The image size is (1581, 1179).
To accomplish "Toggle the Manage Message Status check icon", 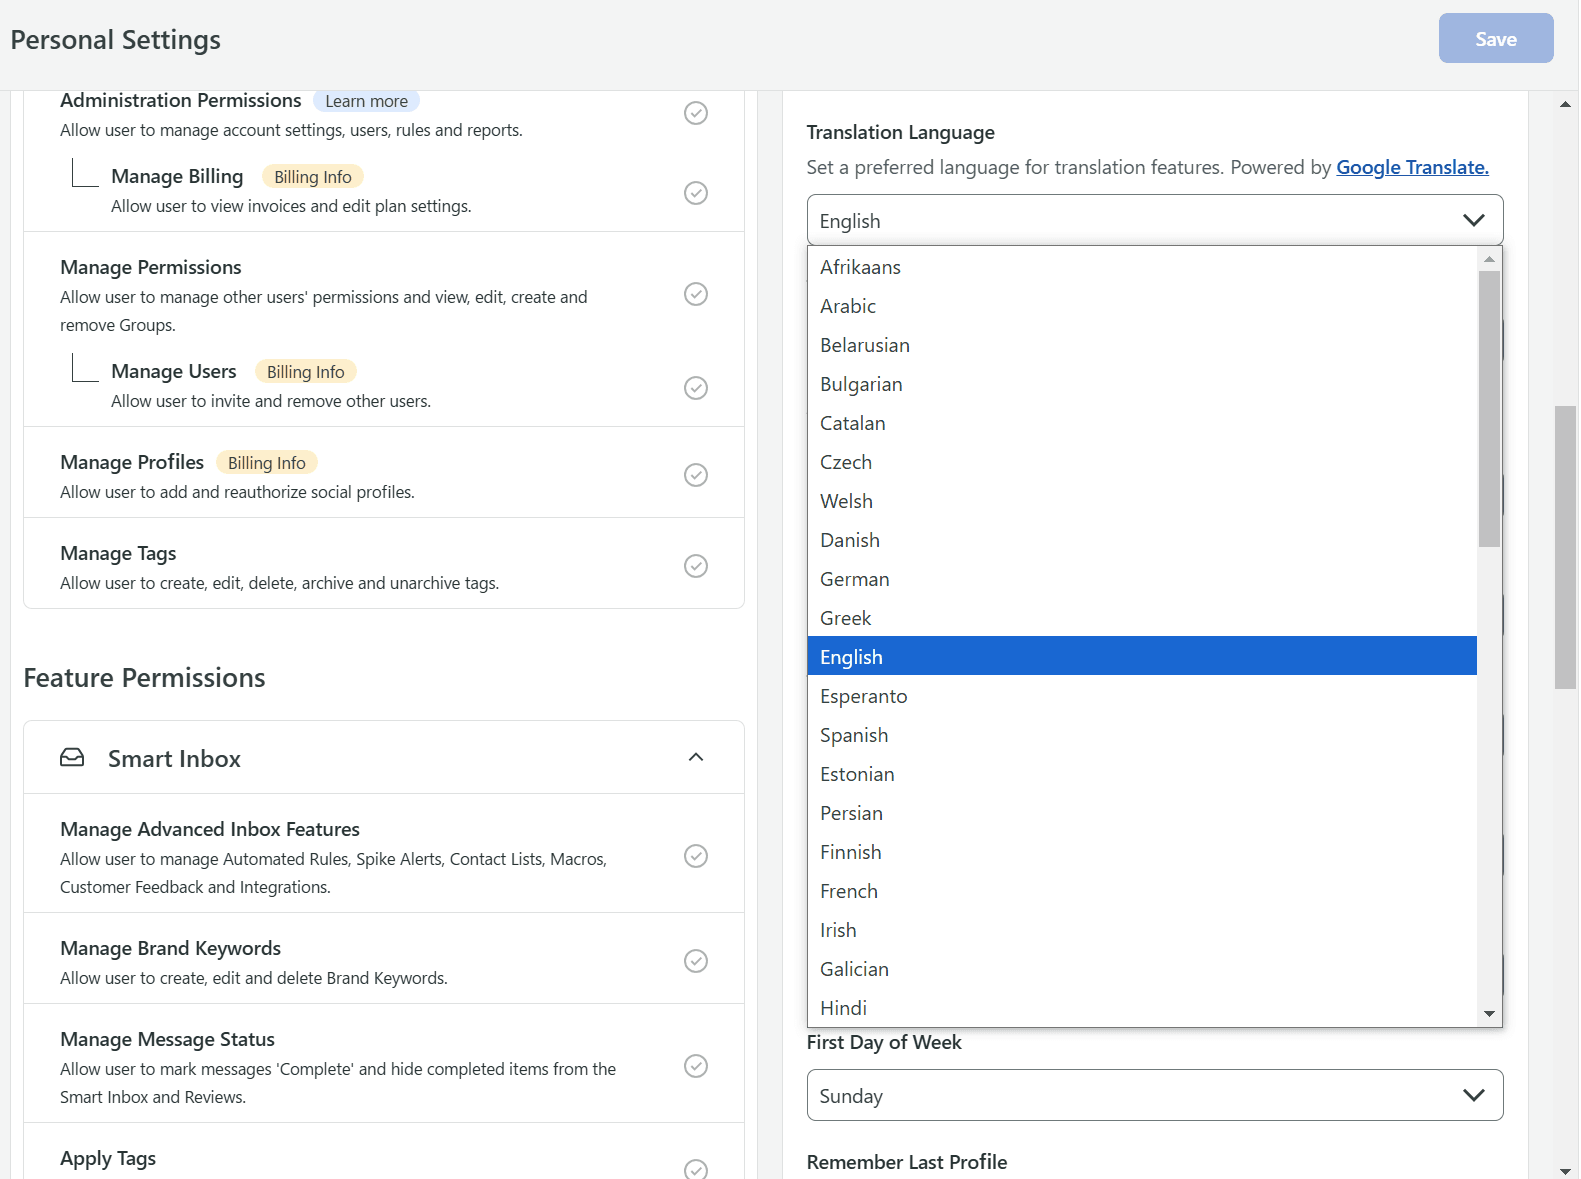I will (696, 1066).
